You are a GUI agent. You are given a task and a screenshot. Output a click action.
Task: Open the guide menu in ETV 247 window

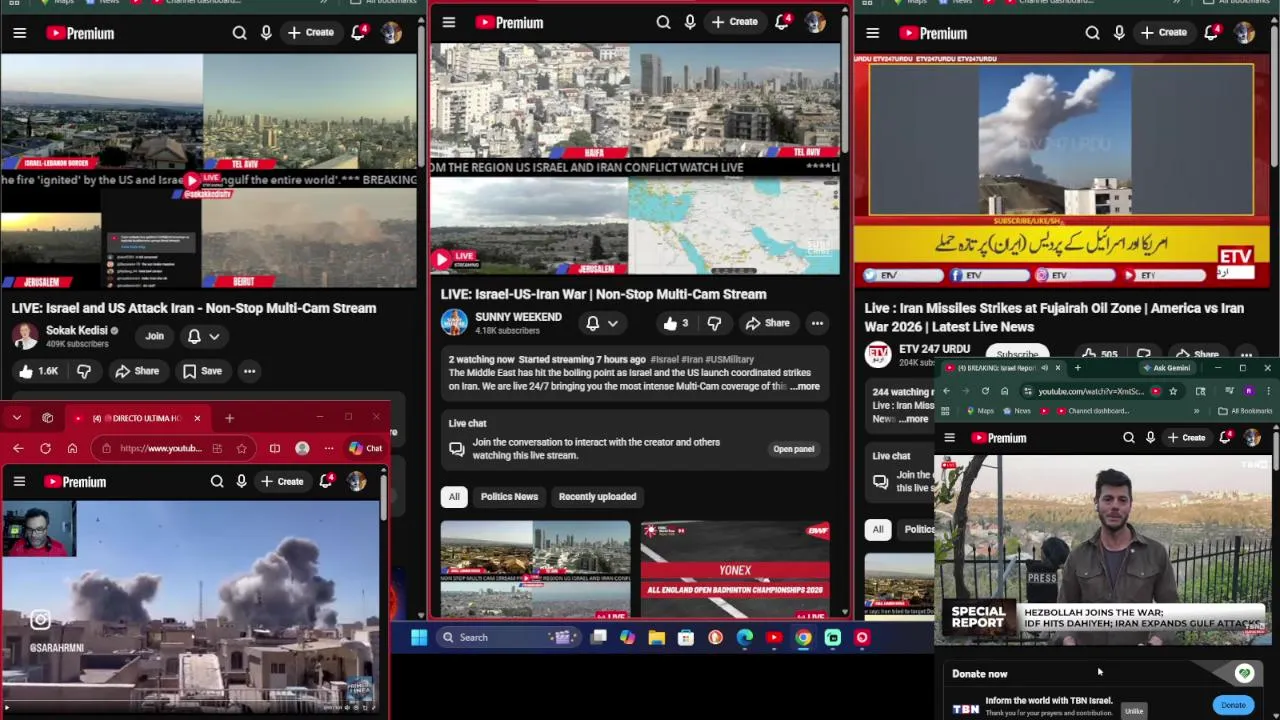(872, 33)
